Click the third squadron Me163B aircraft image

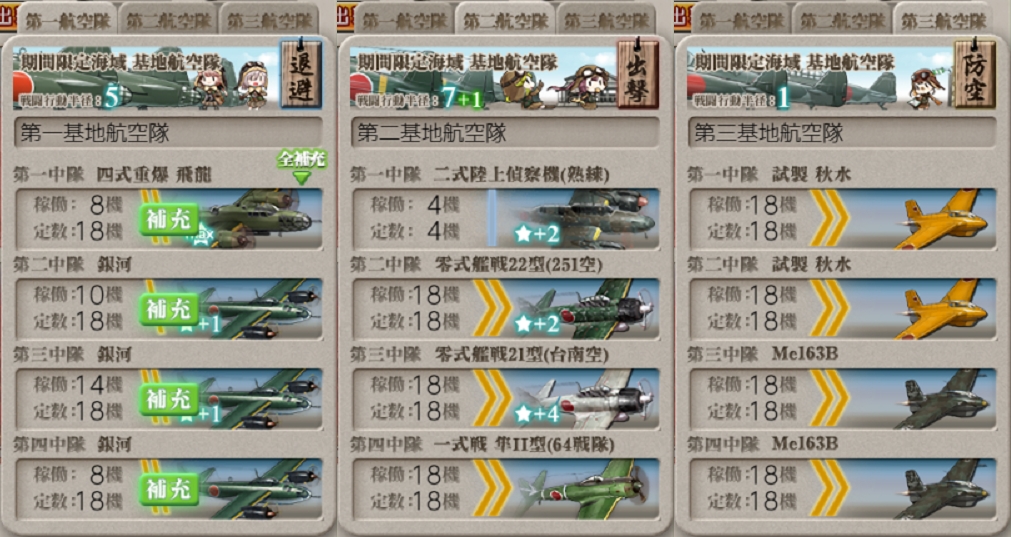pyautogui.click(x=943, y=398)
